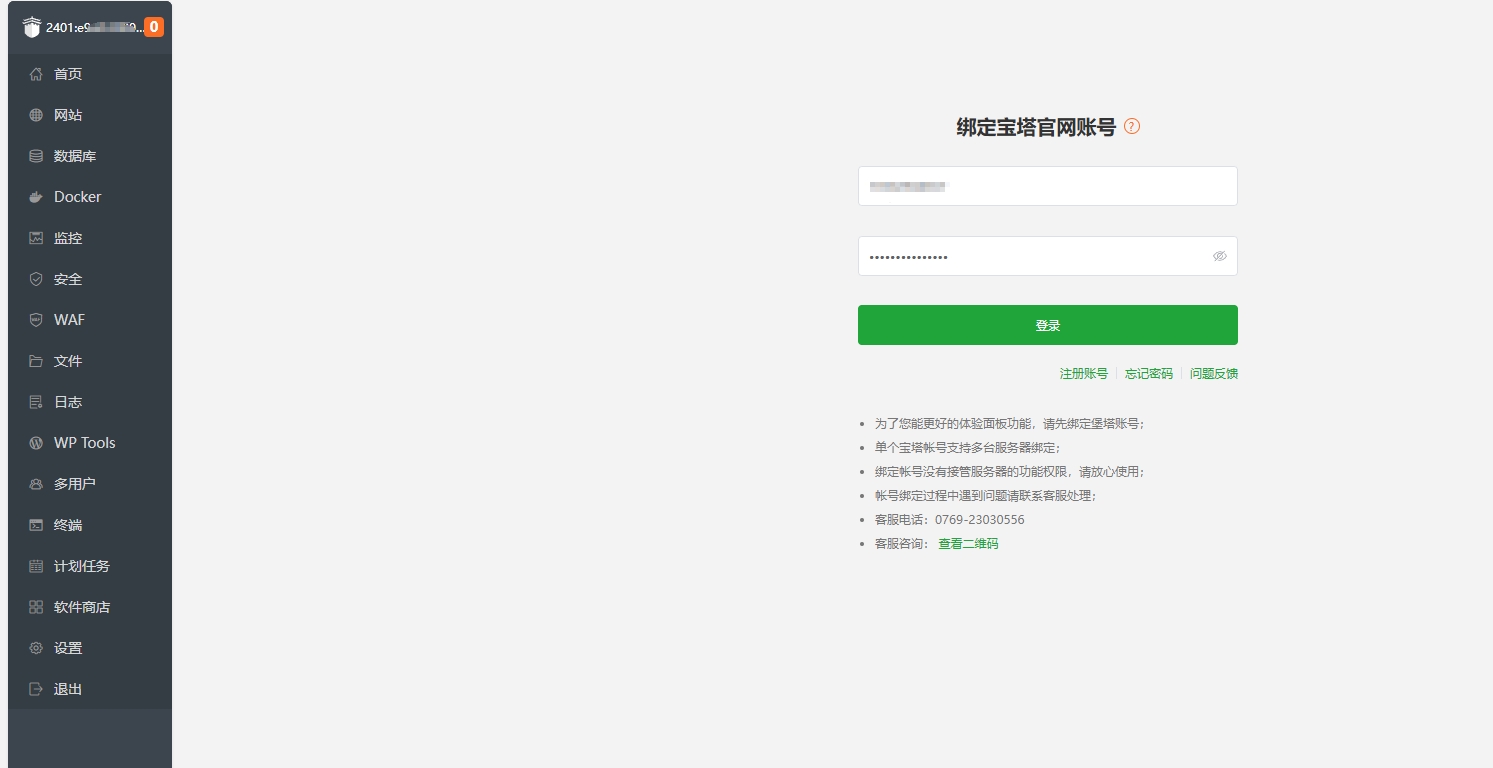Open the 网站 menu item
Screen dimensions: 1493x768
(90, 115)
